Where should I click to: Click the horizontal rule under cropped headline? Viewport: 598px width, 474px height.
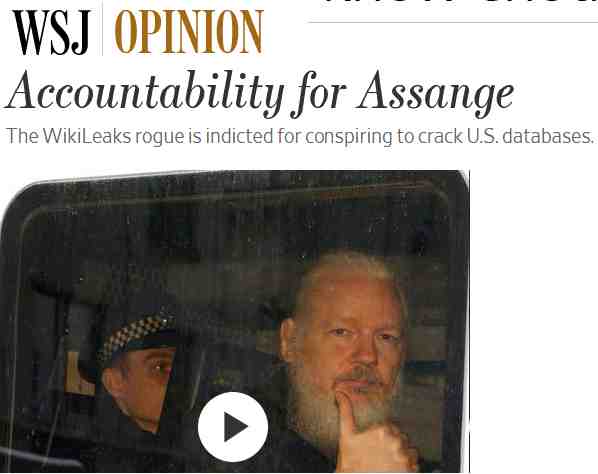coord(453,22)
